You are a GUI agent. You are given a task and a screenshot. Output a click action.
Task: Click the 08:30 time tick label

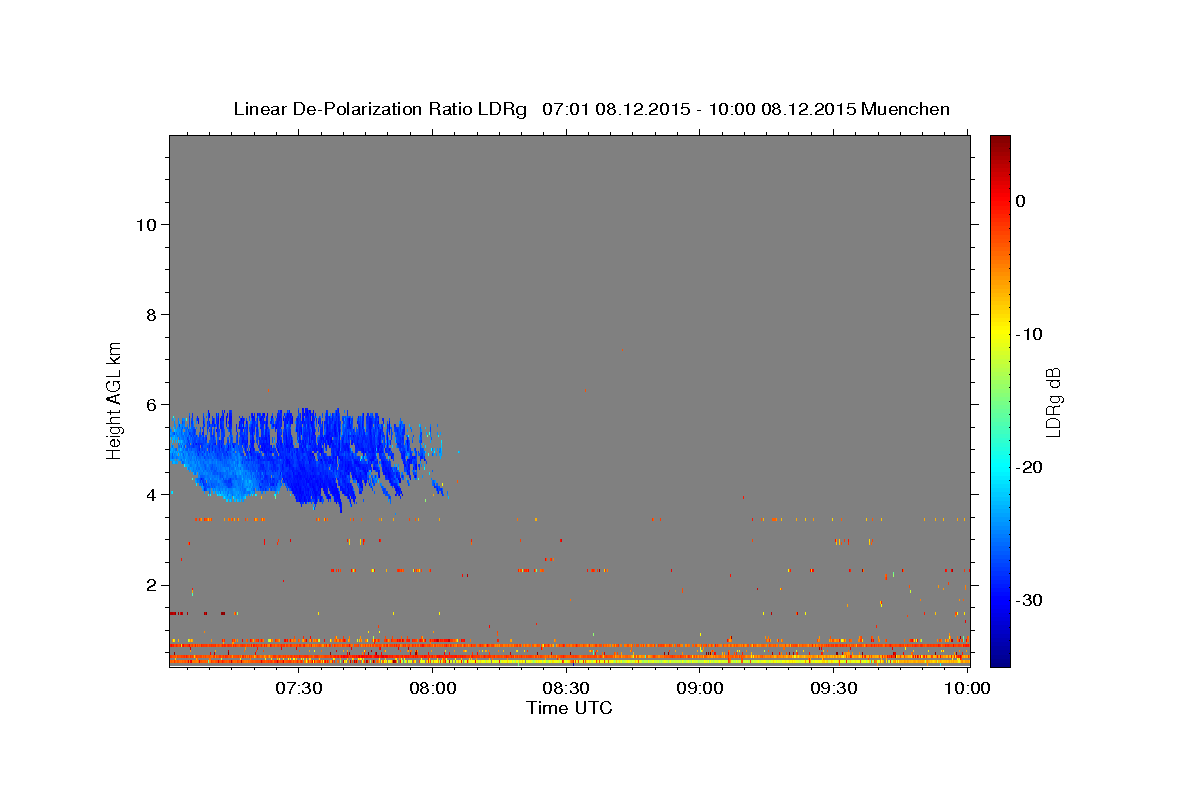point(566,688)
